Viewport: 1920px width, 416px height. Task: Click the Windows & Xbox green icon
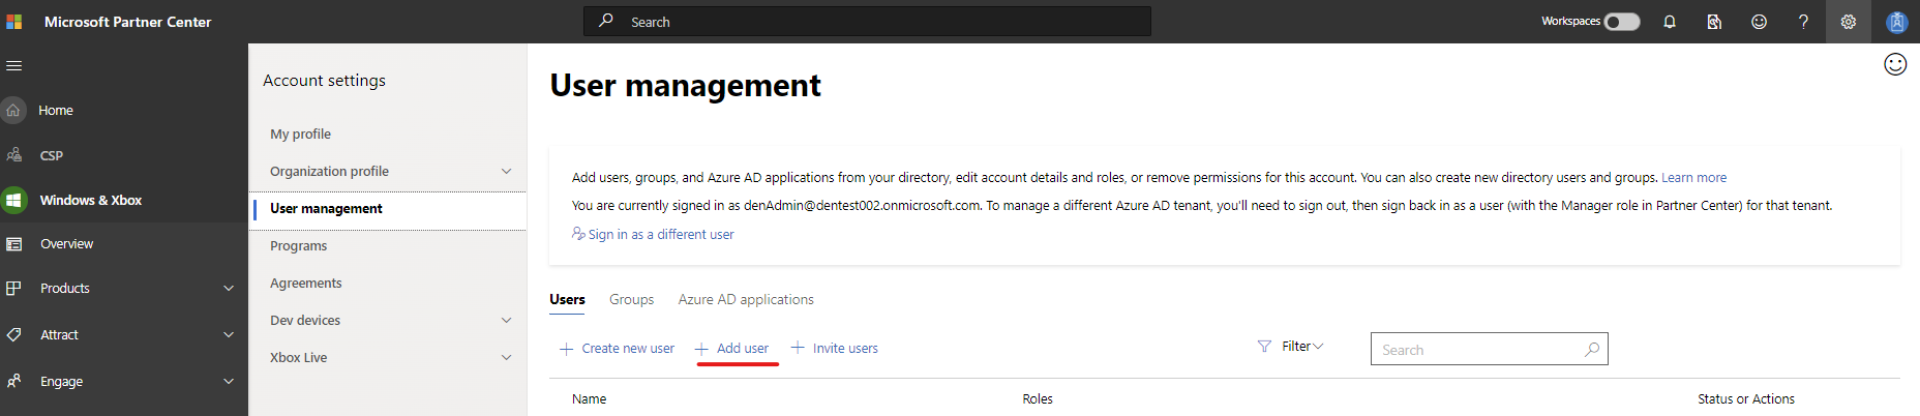(13, 200)
